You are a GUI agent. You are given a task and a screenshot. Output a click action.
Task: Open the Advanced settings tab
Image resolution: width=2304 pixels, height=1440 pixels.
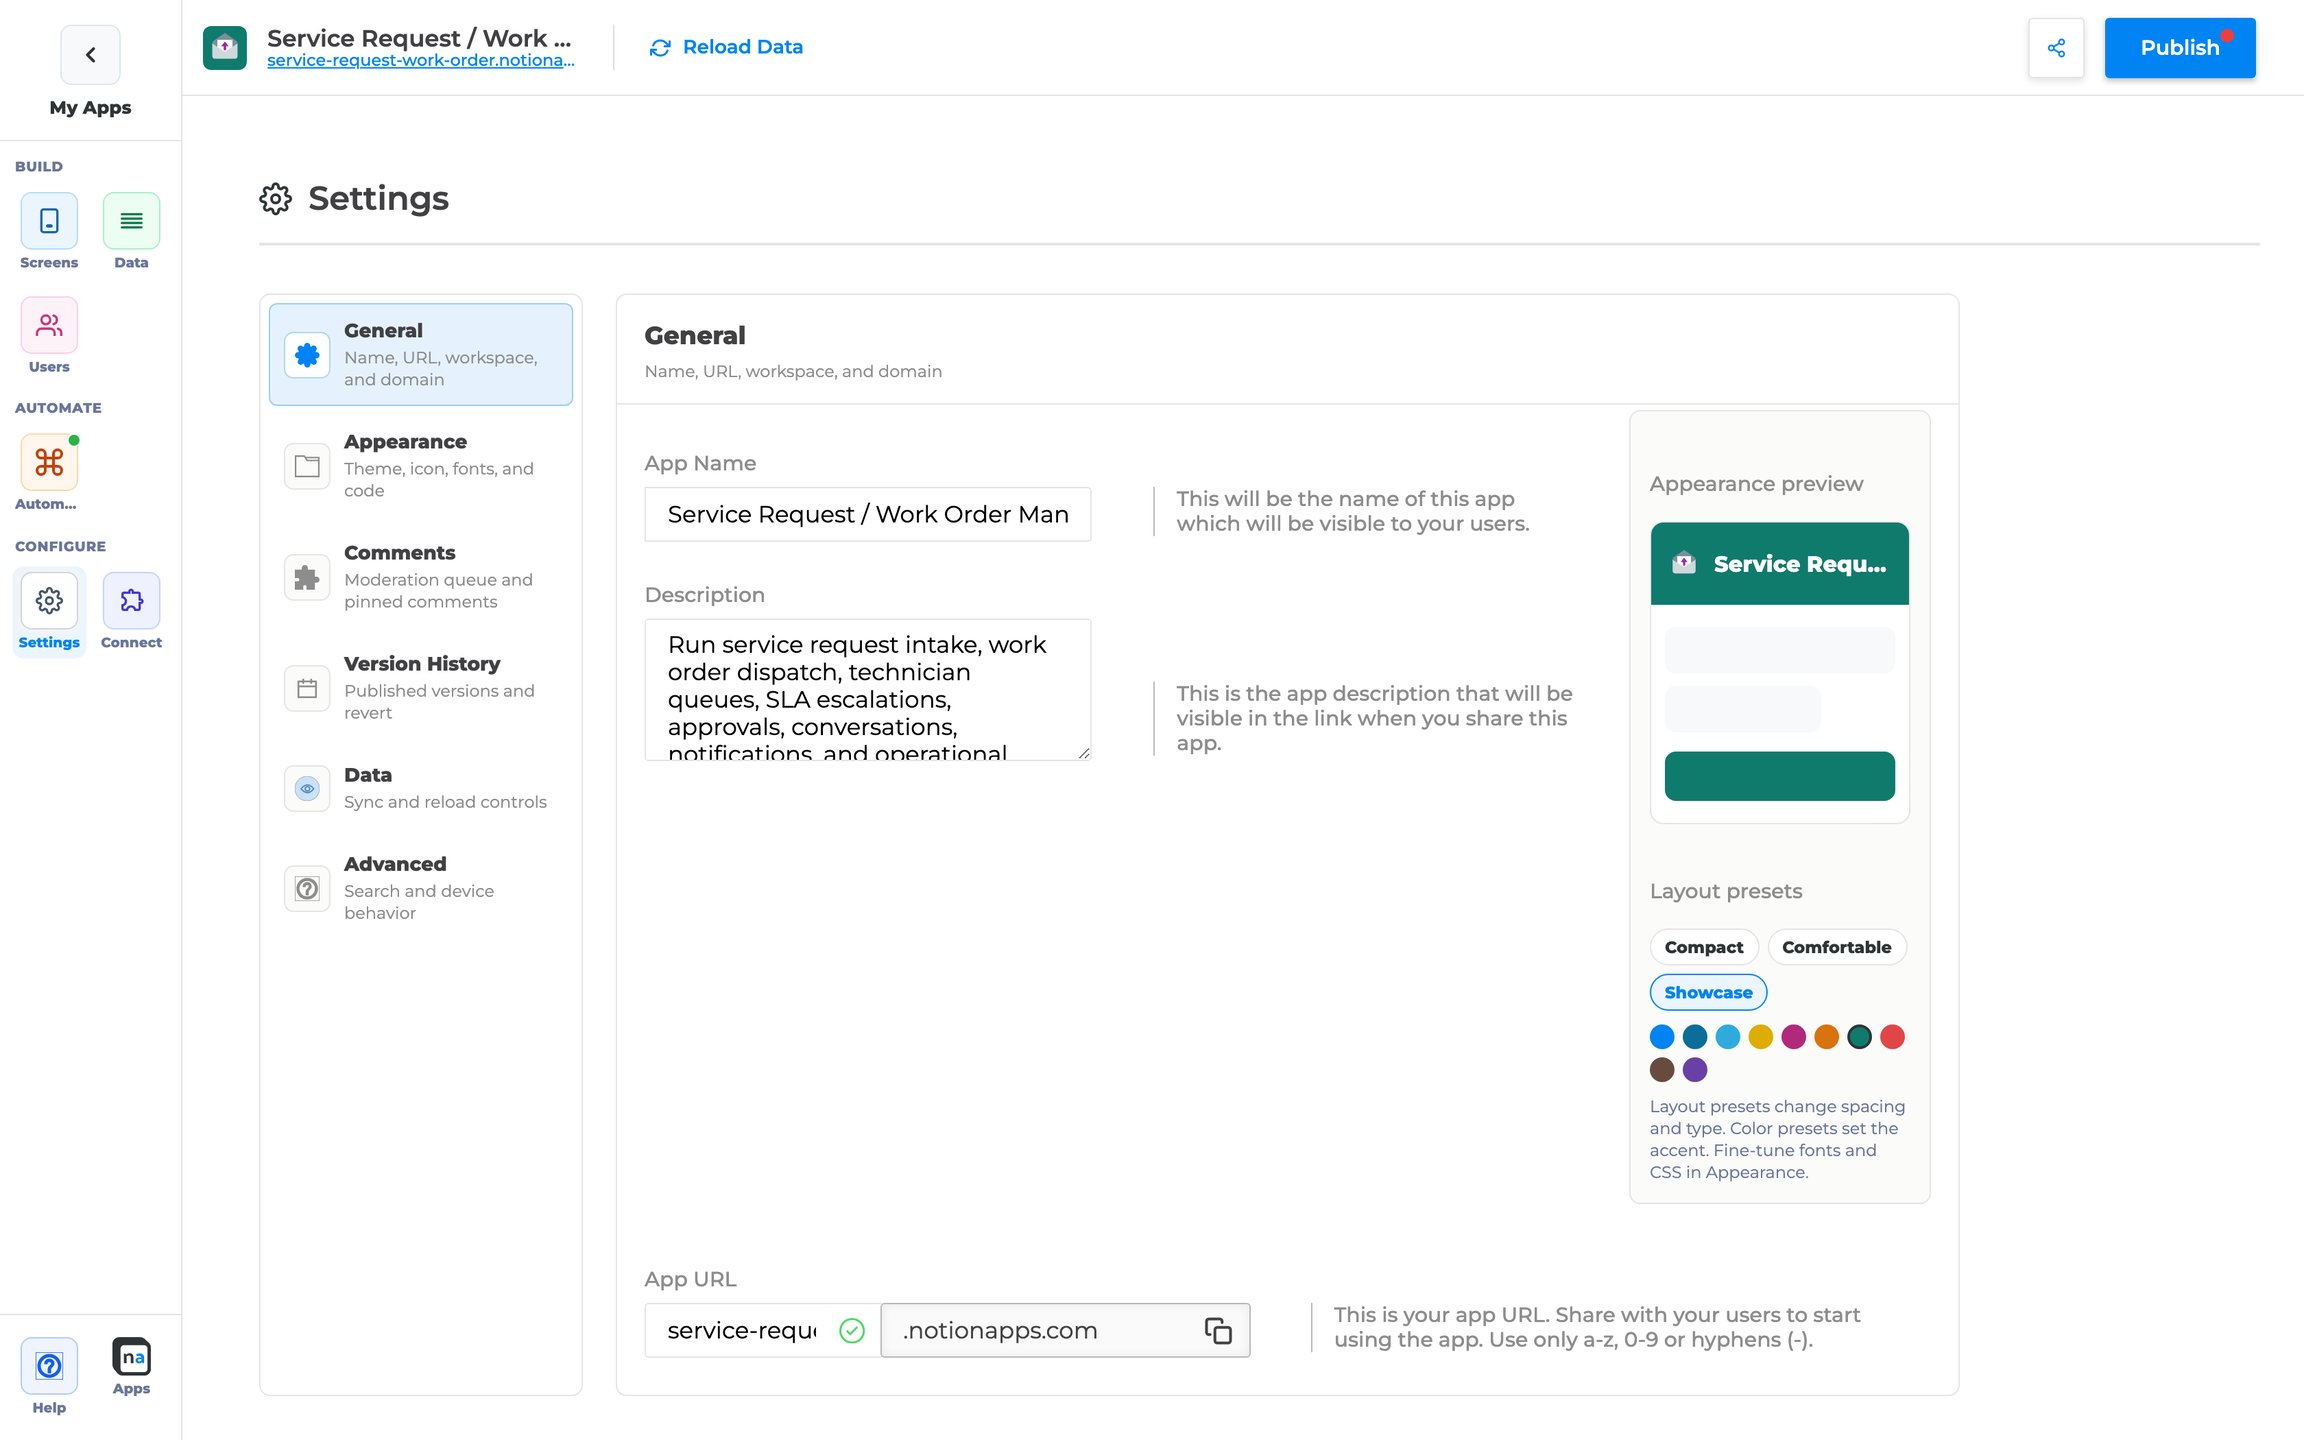click(421, 888)
